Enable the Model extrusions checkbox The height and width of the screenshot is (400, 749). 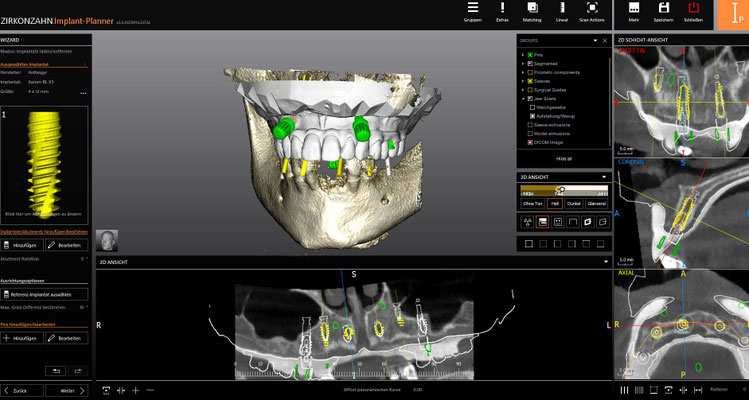pyautogui.click(x=530, y=133)
